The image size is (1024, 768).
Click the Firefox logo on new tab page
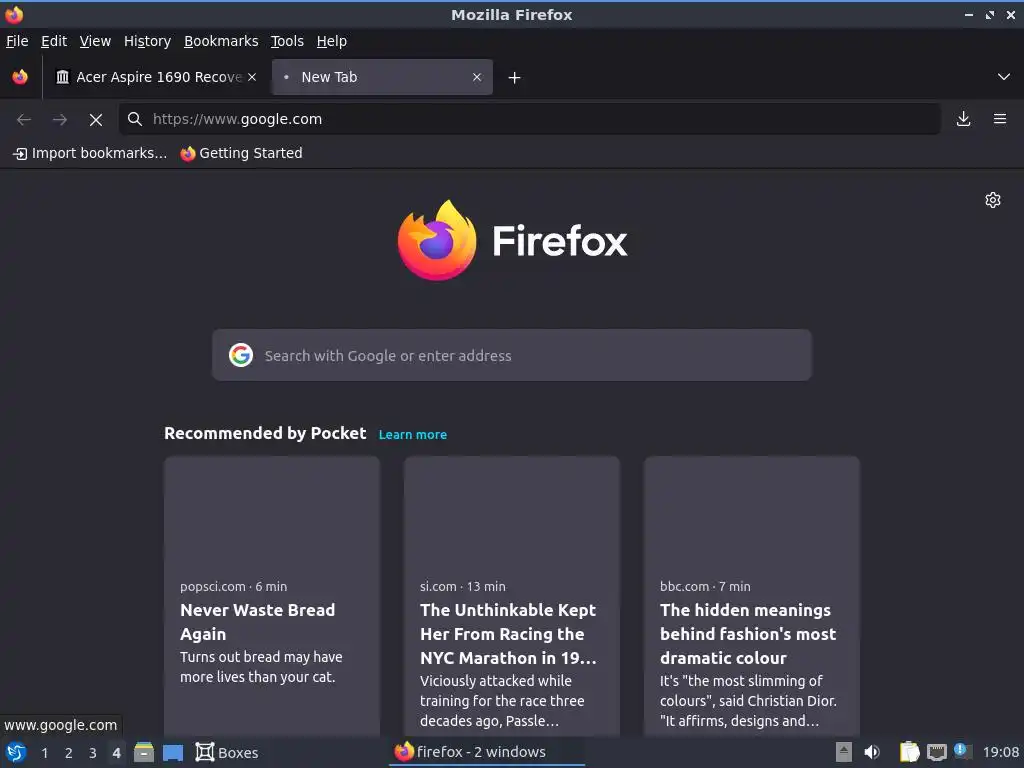pos(513,240)
